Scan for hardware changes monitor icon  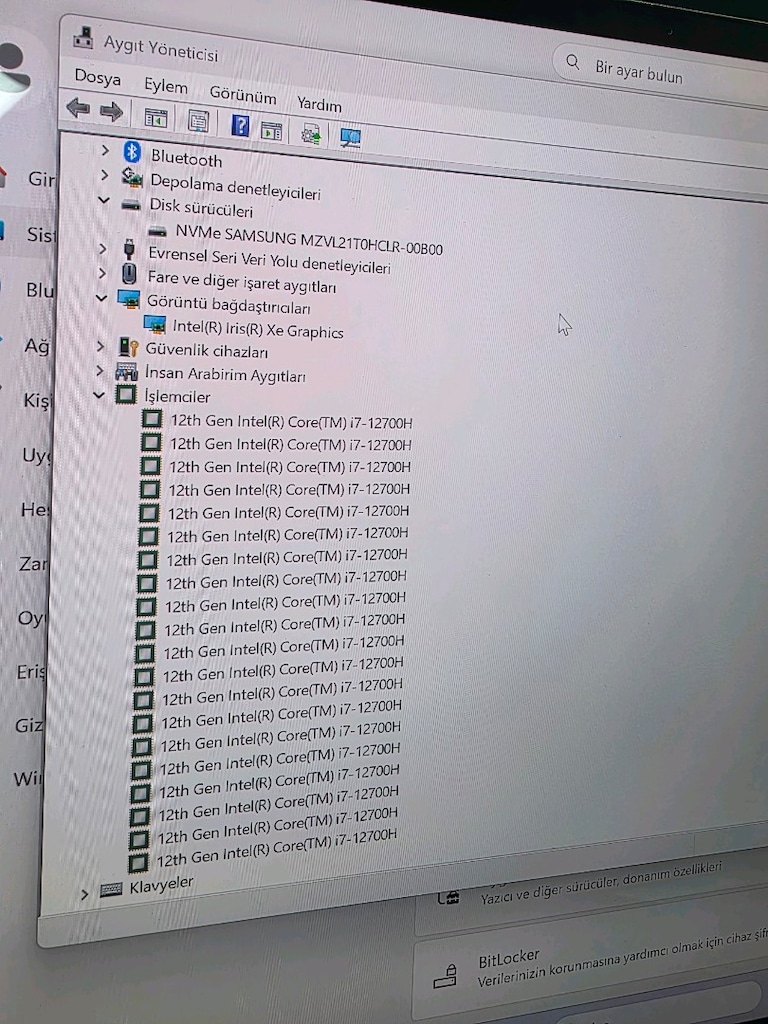tap(350, 136)
